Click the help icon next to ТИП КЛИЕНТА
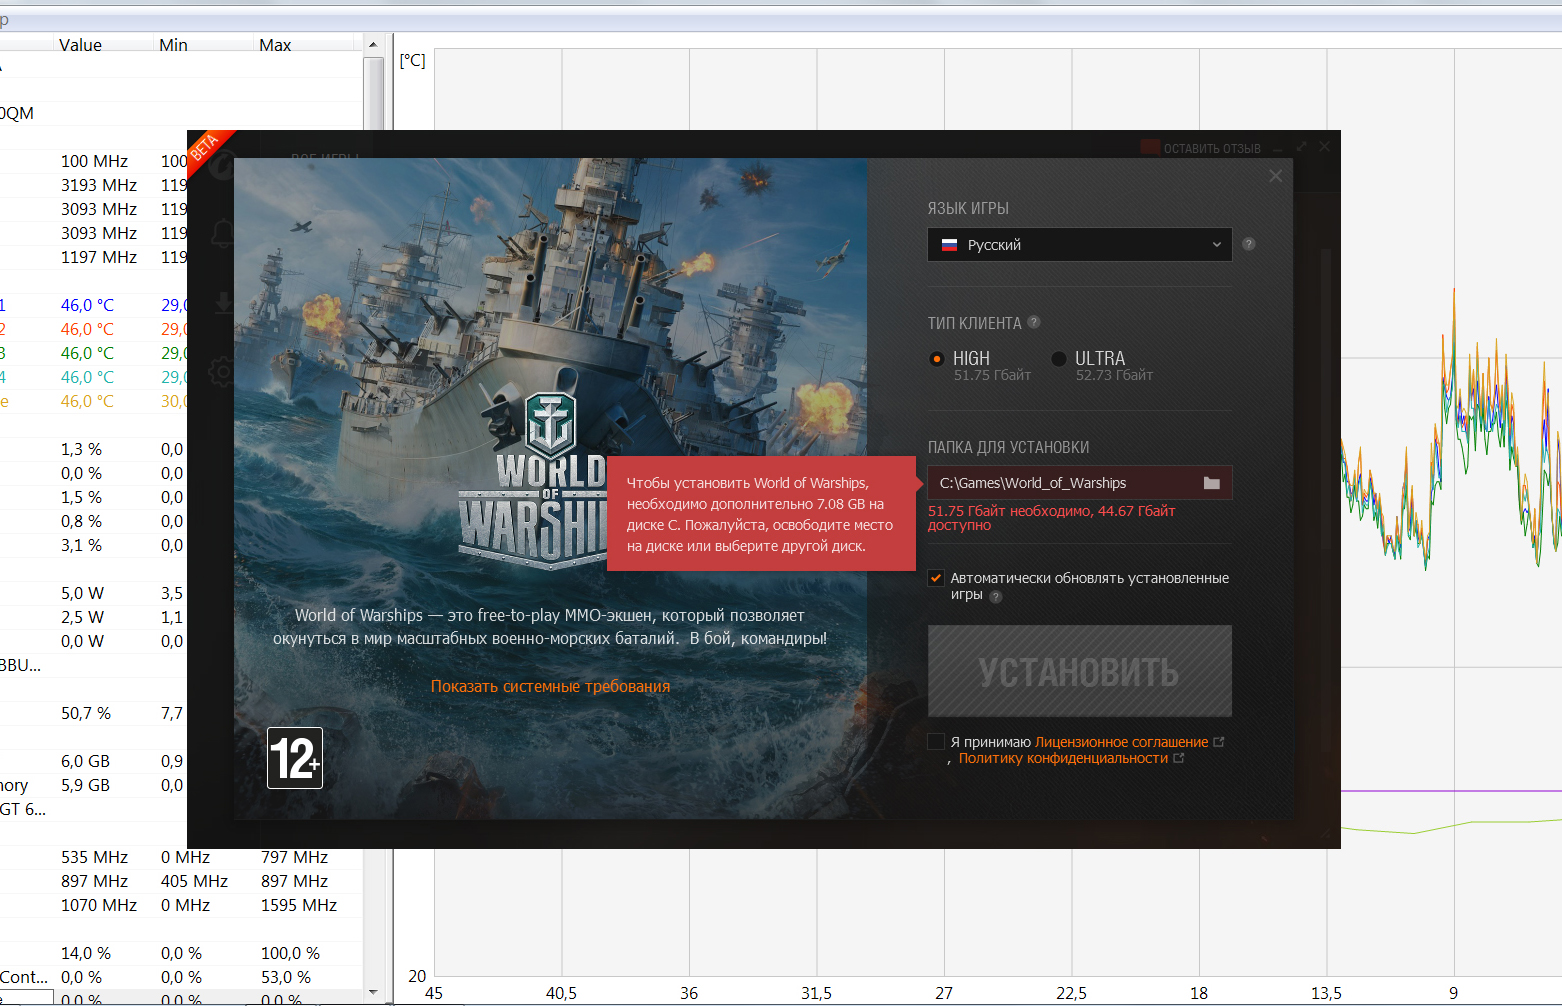The image size is (1562, 1006). pos(1034,322)
